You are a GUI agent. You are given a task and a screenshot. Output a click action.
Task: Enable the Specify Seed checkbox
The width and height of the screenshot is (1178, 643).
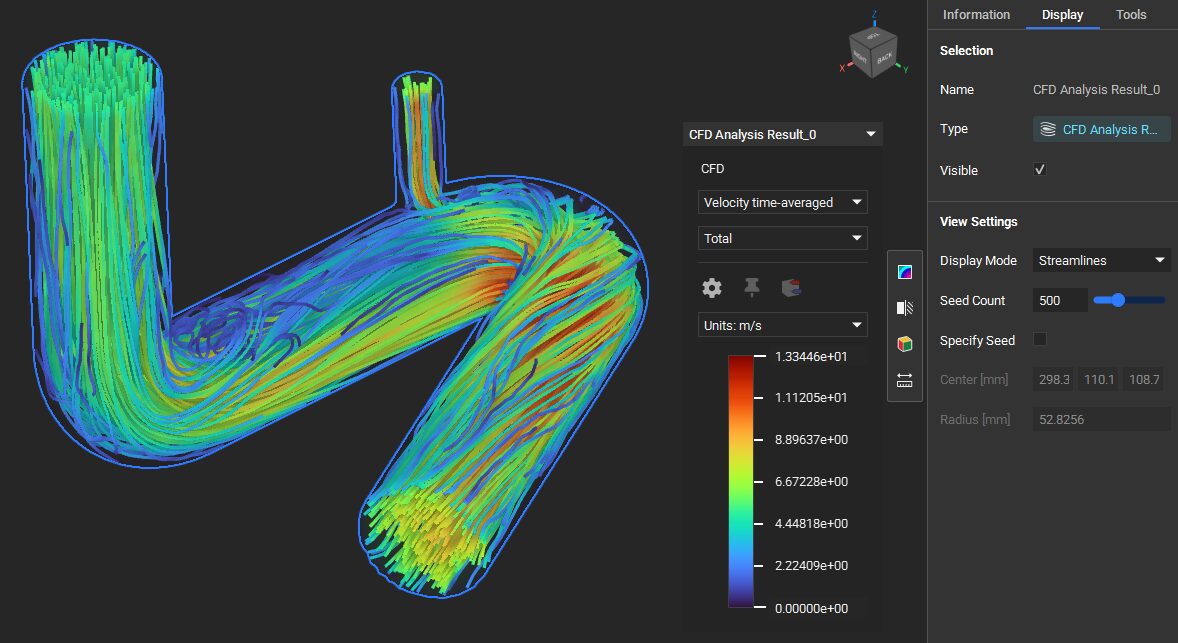pyautogui.click(x=1039, y=339)
